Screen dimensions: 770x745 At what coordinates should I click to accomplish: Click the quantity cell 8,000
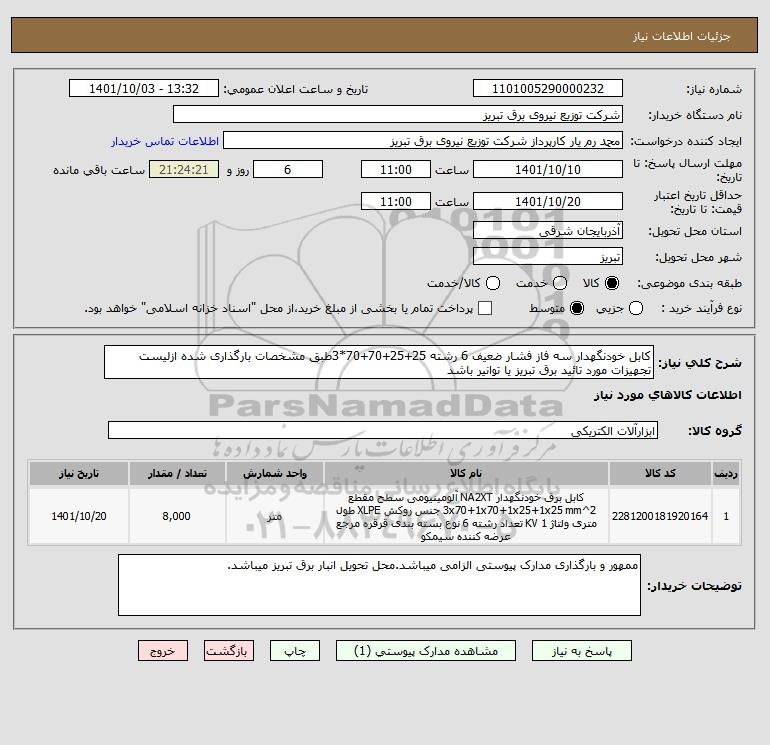tap(177, 516)
